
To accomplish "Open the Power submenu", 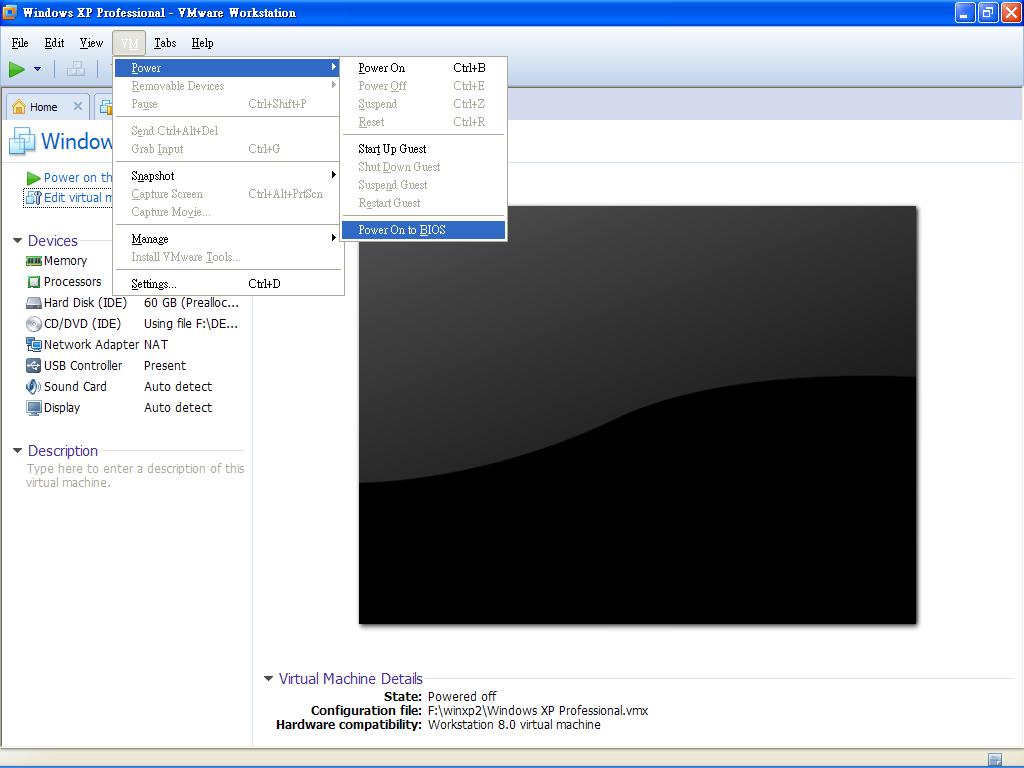I will [x=227, y=68].
